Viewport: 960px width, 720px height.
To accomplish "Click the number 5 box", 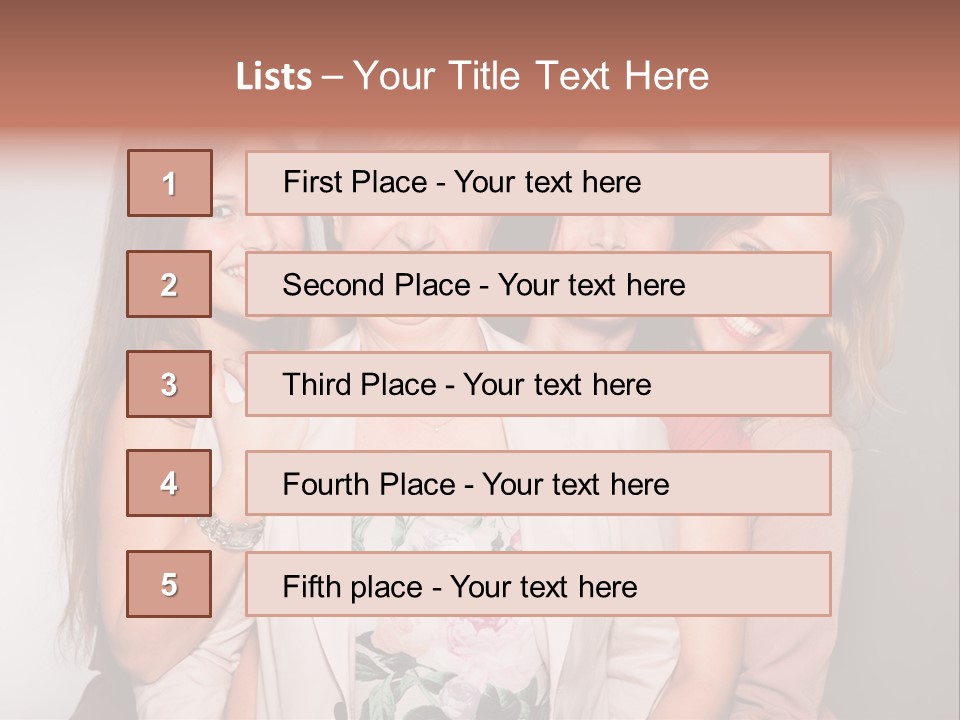I will coord(169,584).
